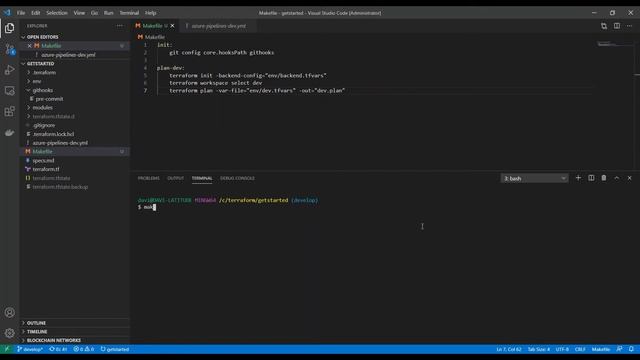Show errors and warnings count in status bar

(84, 349)
